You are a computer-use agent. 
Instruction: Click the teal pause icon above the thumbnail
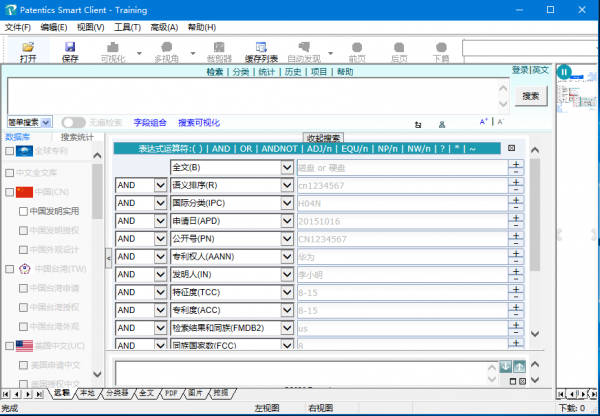[x=564, y=72]
